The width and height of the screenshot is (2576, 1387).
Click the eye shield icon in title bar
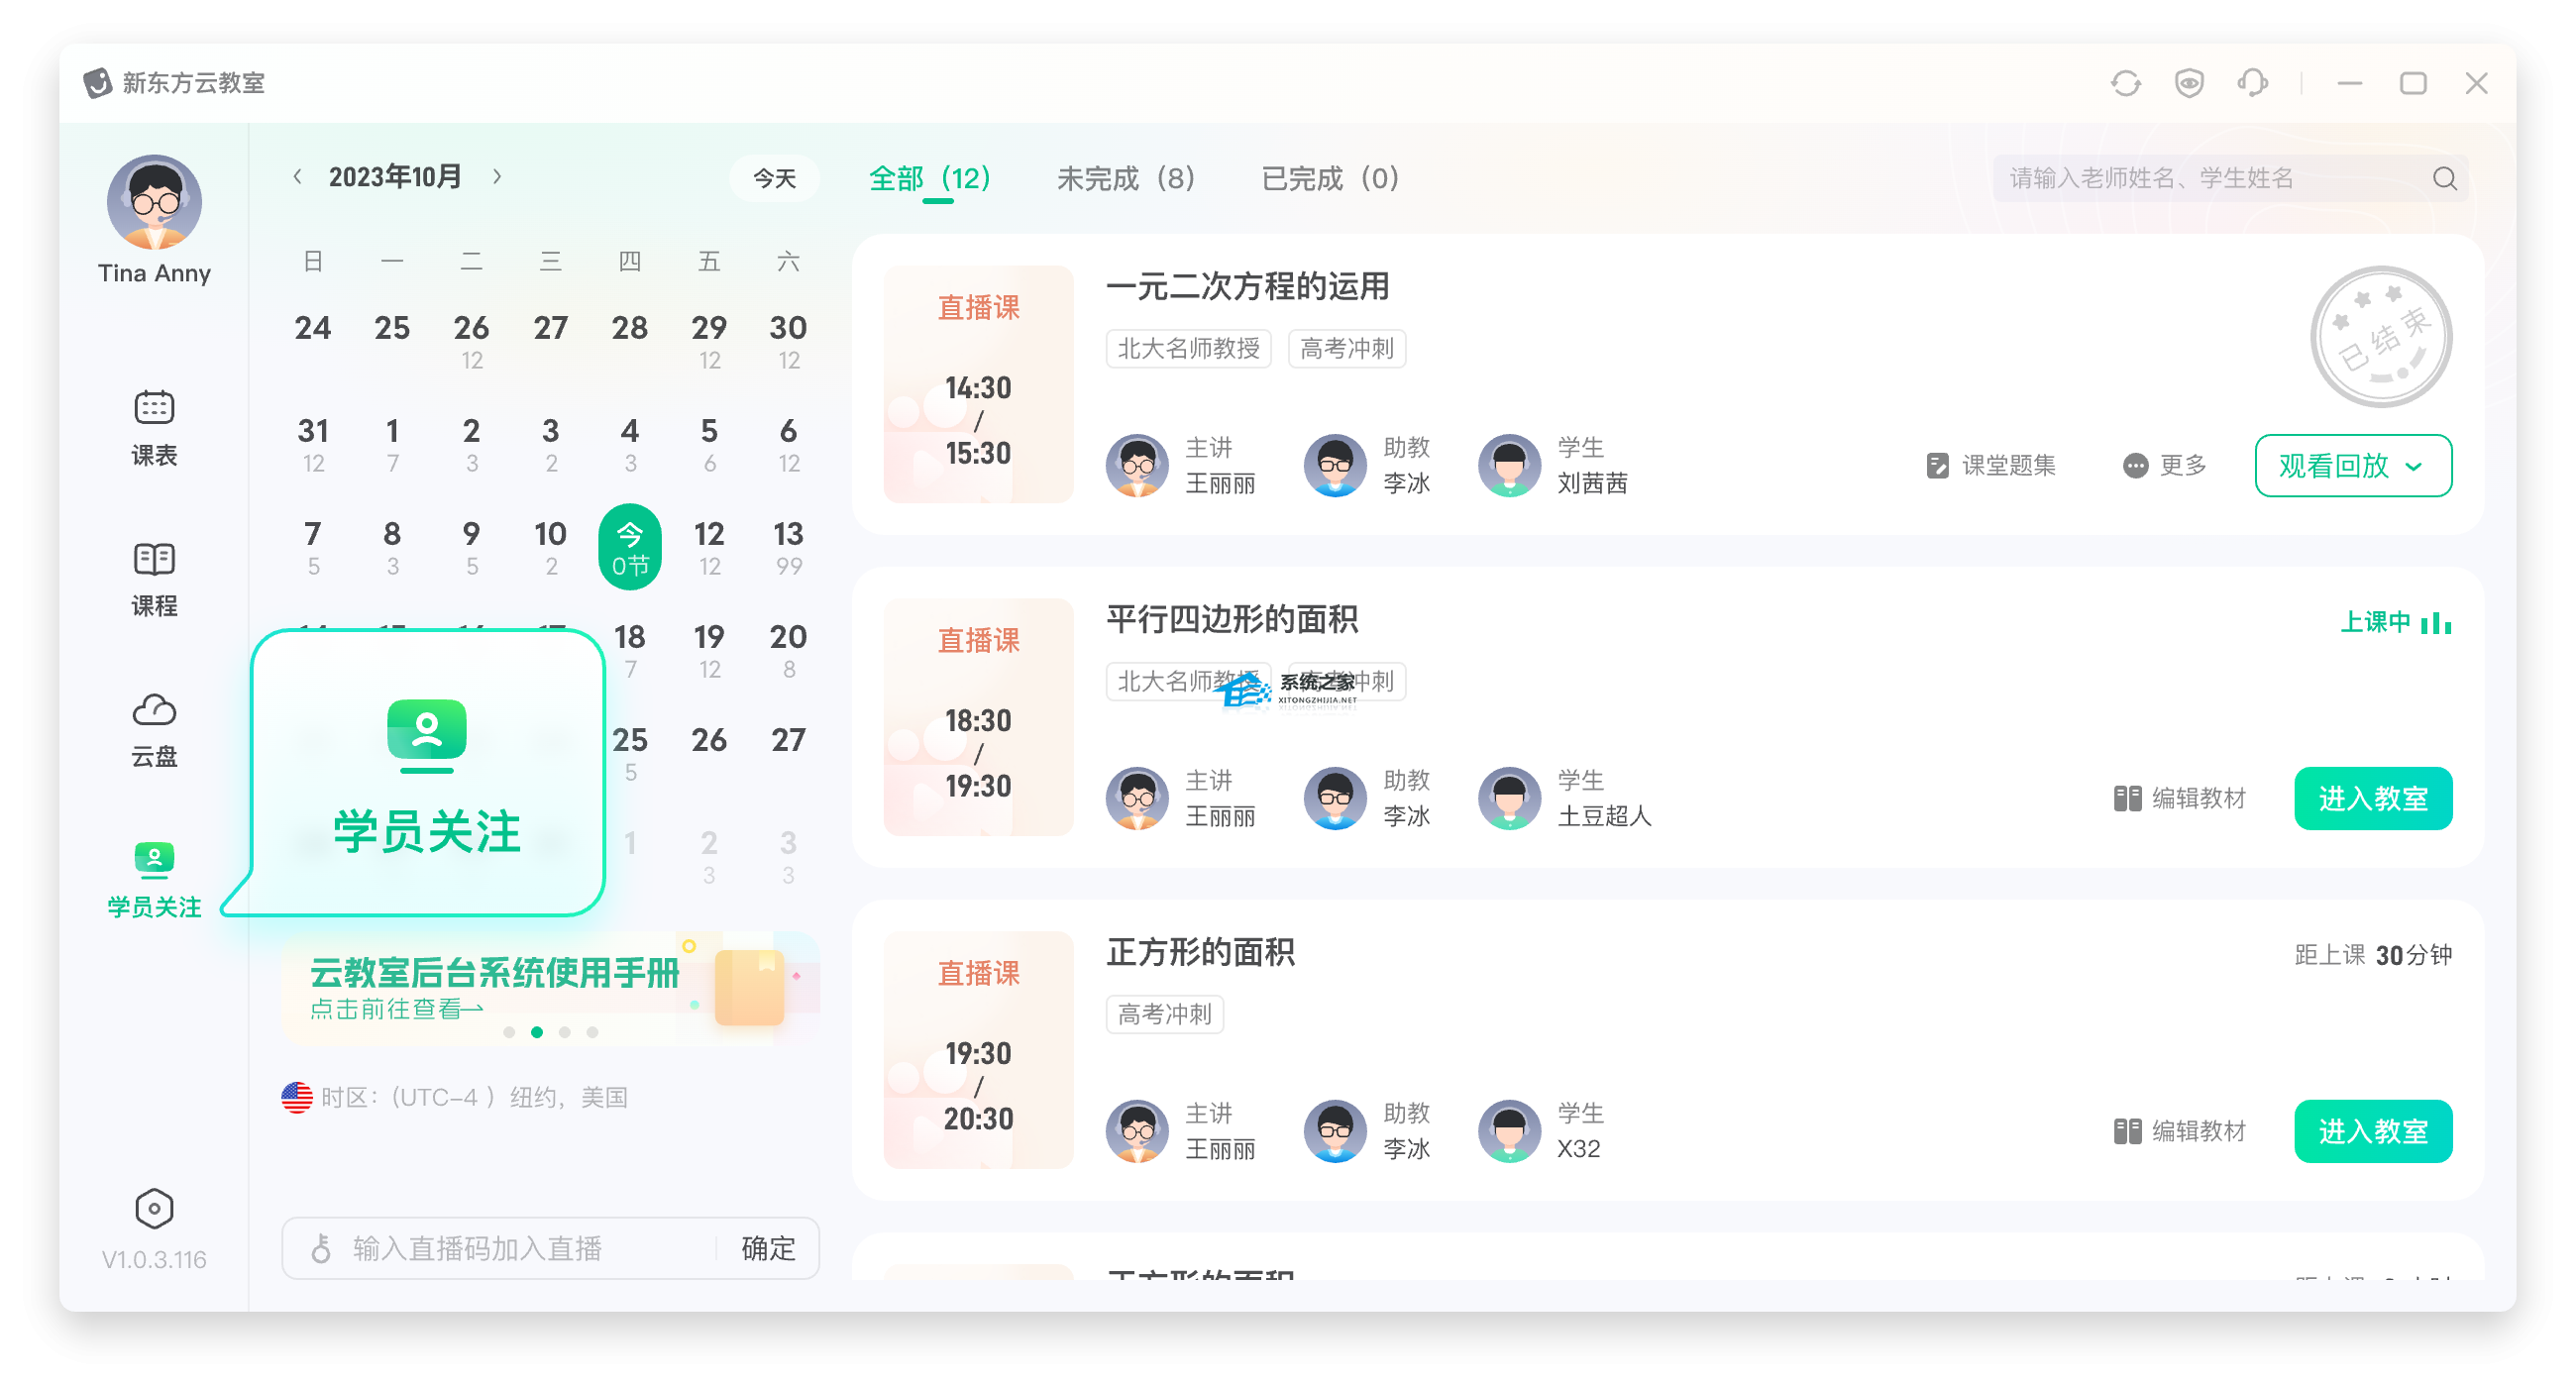(2189, 83)
